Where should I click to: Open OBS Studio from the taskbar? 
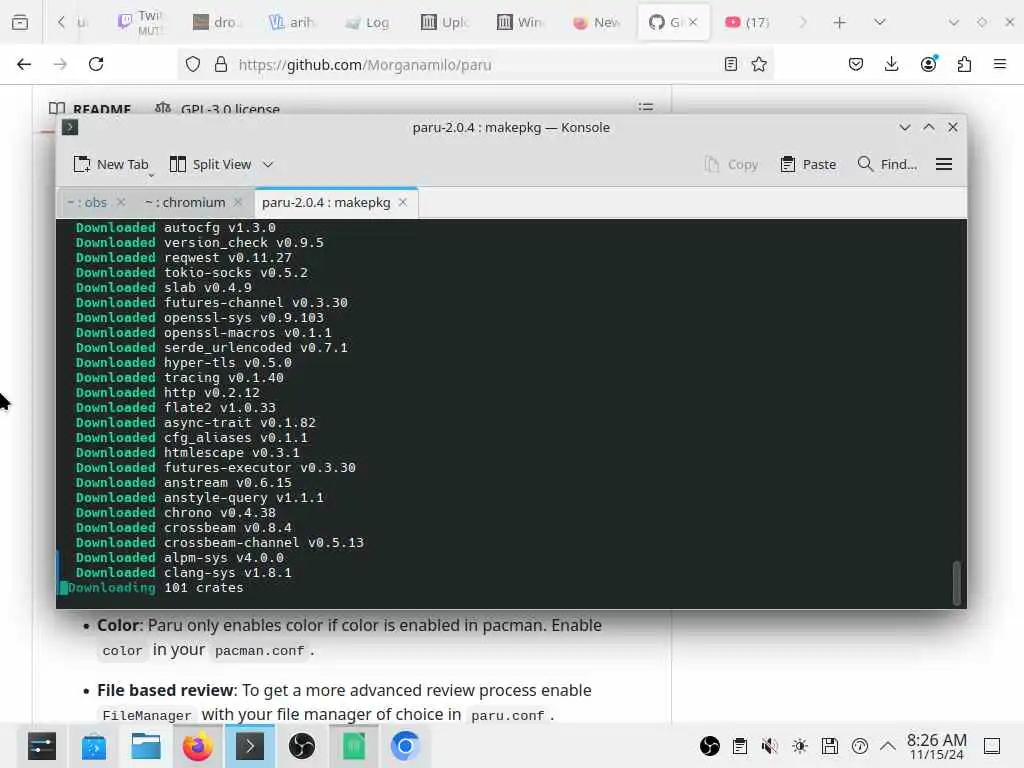coord(302,746)
